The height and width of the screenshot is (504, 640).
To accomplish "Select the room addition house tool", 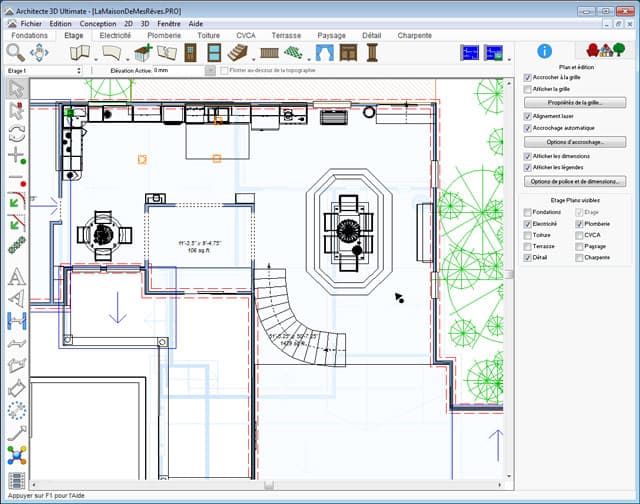I will pos(143,53).
